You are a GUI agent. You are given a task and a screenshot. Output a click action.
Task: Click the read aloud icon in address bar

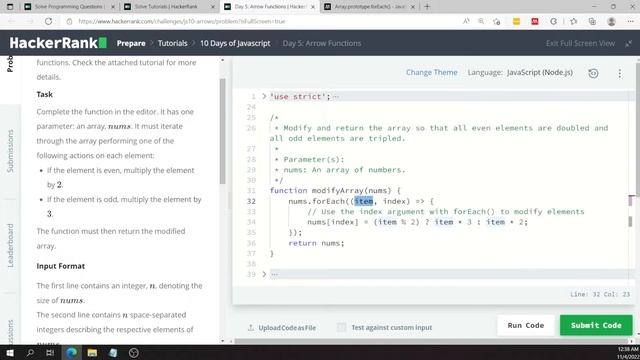pyautogui.click(x=466, y=21)
